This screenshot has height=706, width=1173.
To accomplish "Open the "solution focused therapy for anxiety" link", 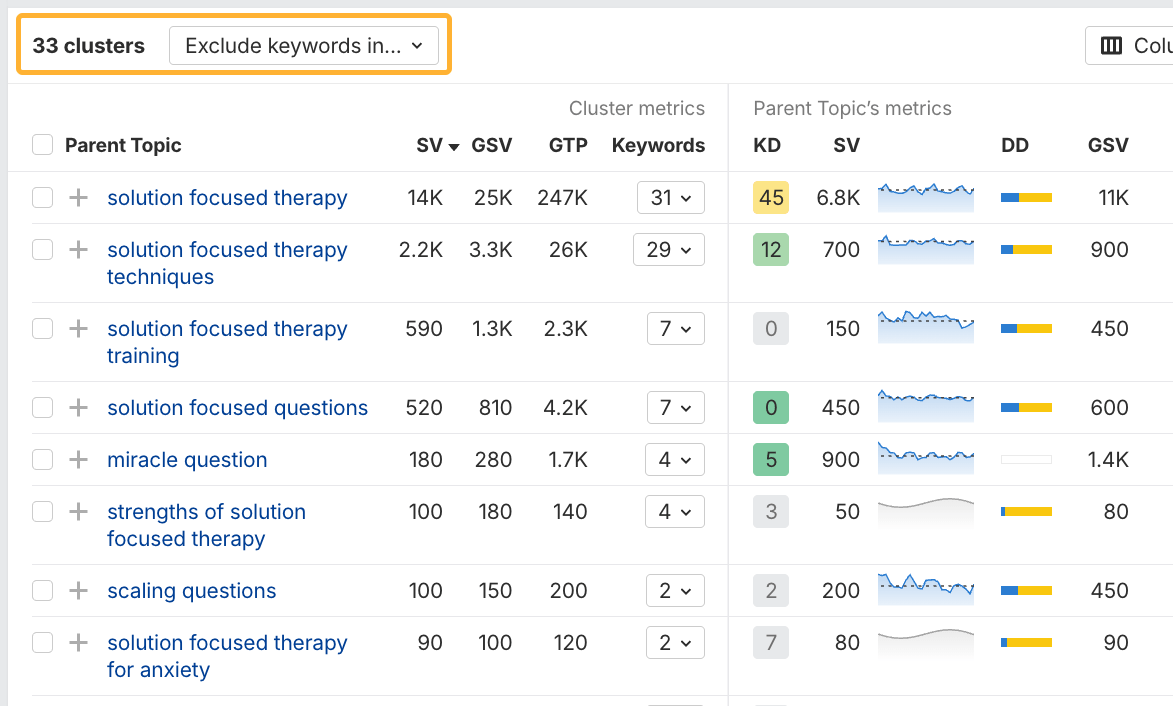I will pyautogui.click(x=227, y=656).
